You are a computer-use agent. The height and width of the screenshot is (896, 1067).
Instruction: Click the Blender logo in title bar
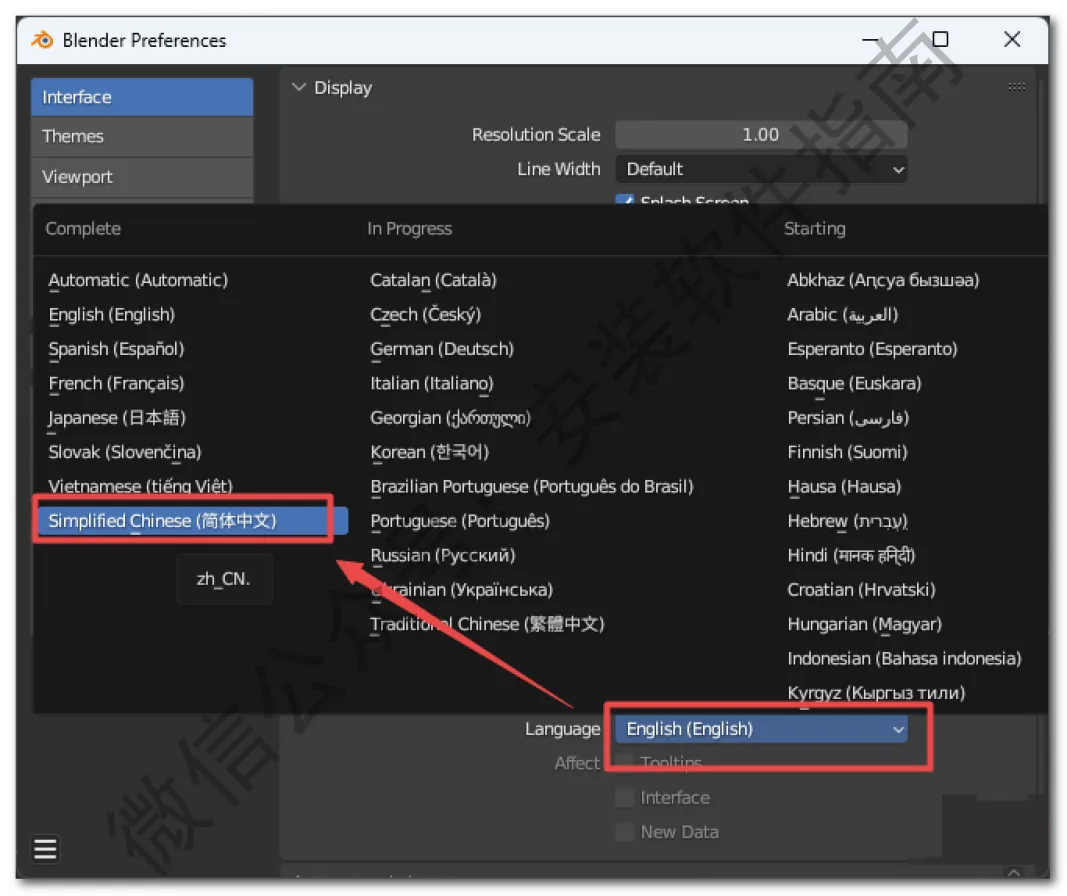click(x=42, y=40)
